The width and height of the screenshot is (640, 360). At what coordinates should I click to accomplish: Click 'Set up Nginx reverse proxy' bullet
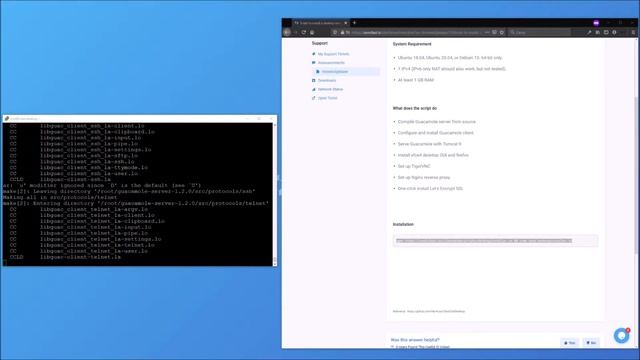click(424, 178)
